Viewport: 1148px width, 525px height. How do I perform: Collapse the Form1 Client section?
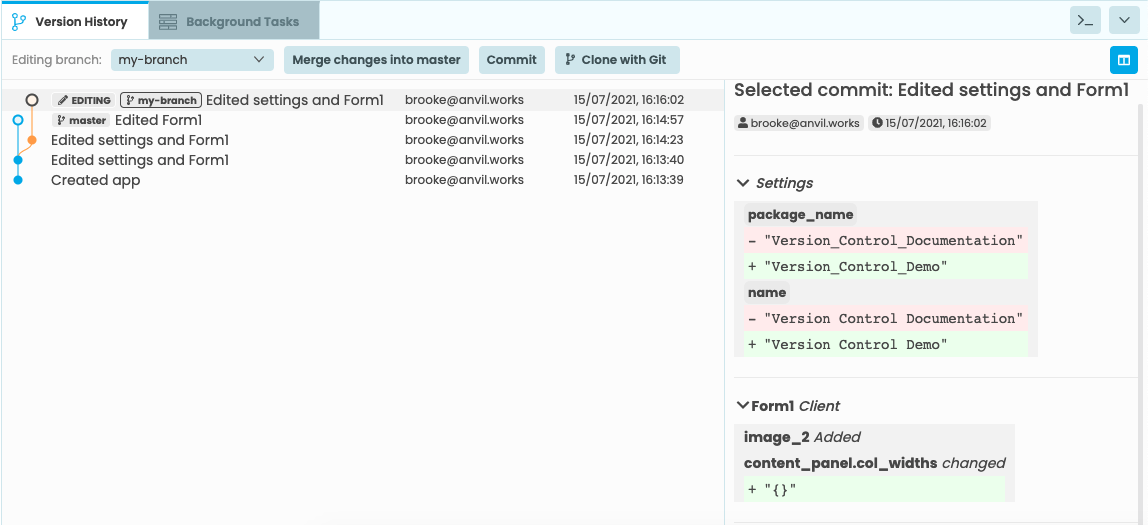(743, 406)
